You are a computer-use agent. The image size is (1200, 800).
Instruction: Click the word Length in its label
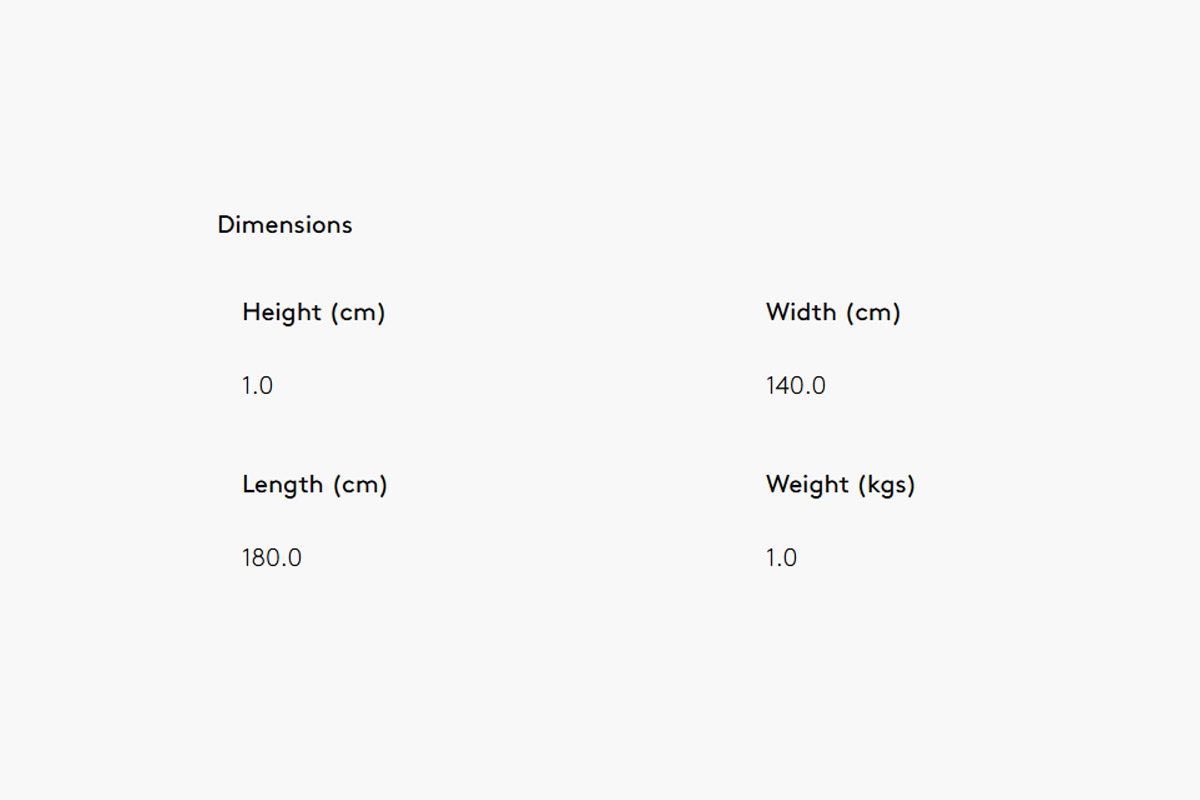(x=282, y=485)
